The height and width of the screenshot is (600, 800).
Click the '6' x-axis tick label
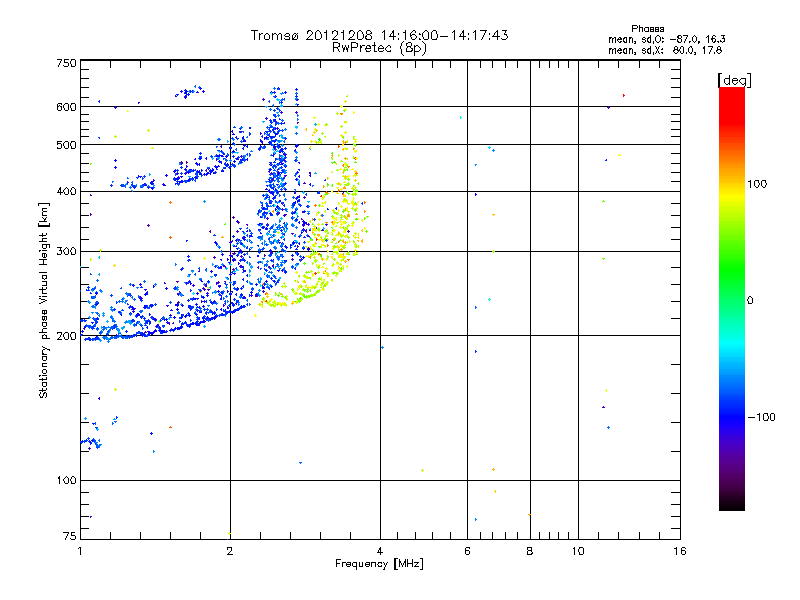point(467,551)
